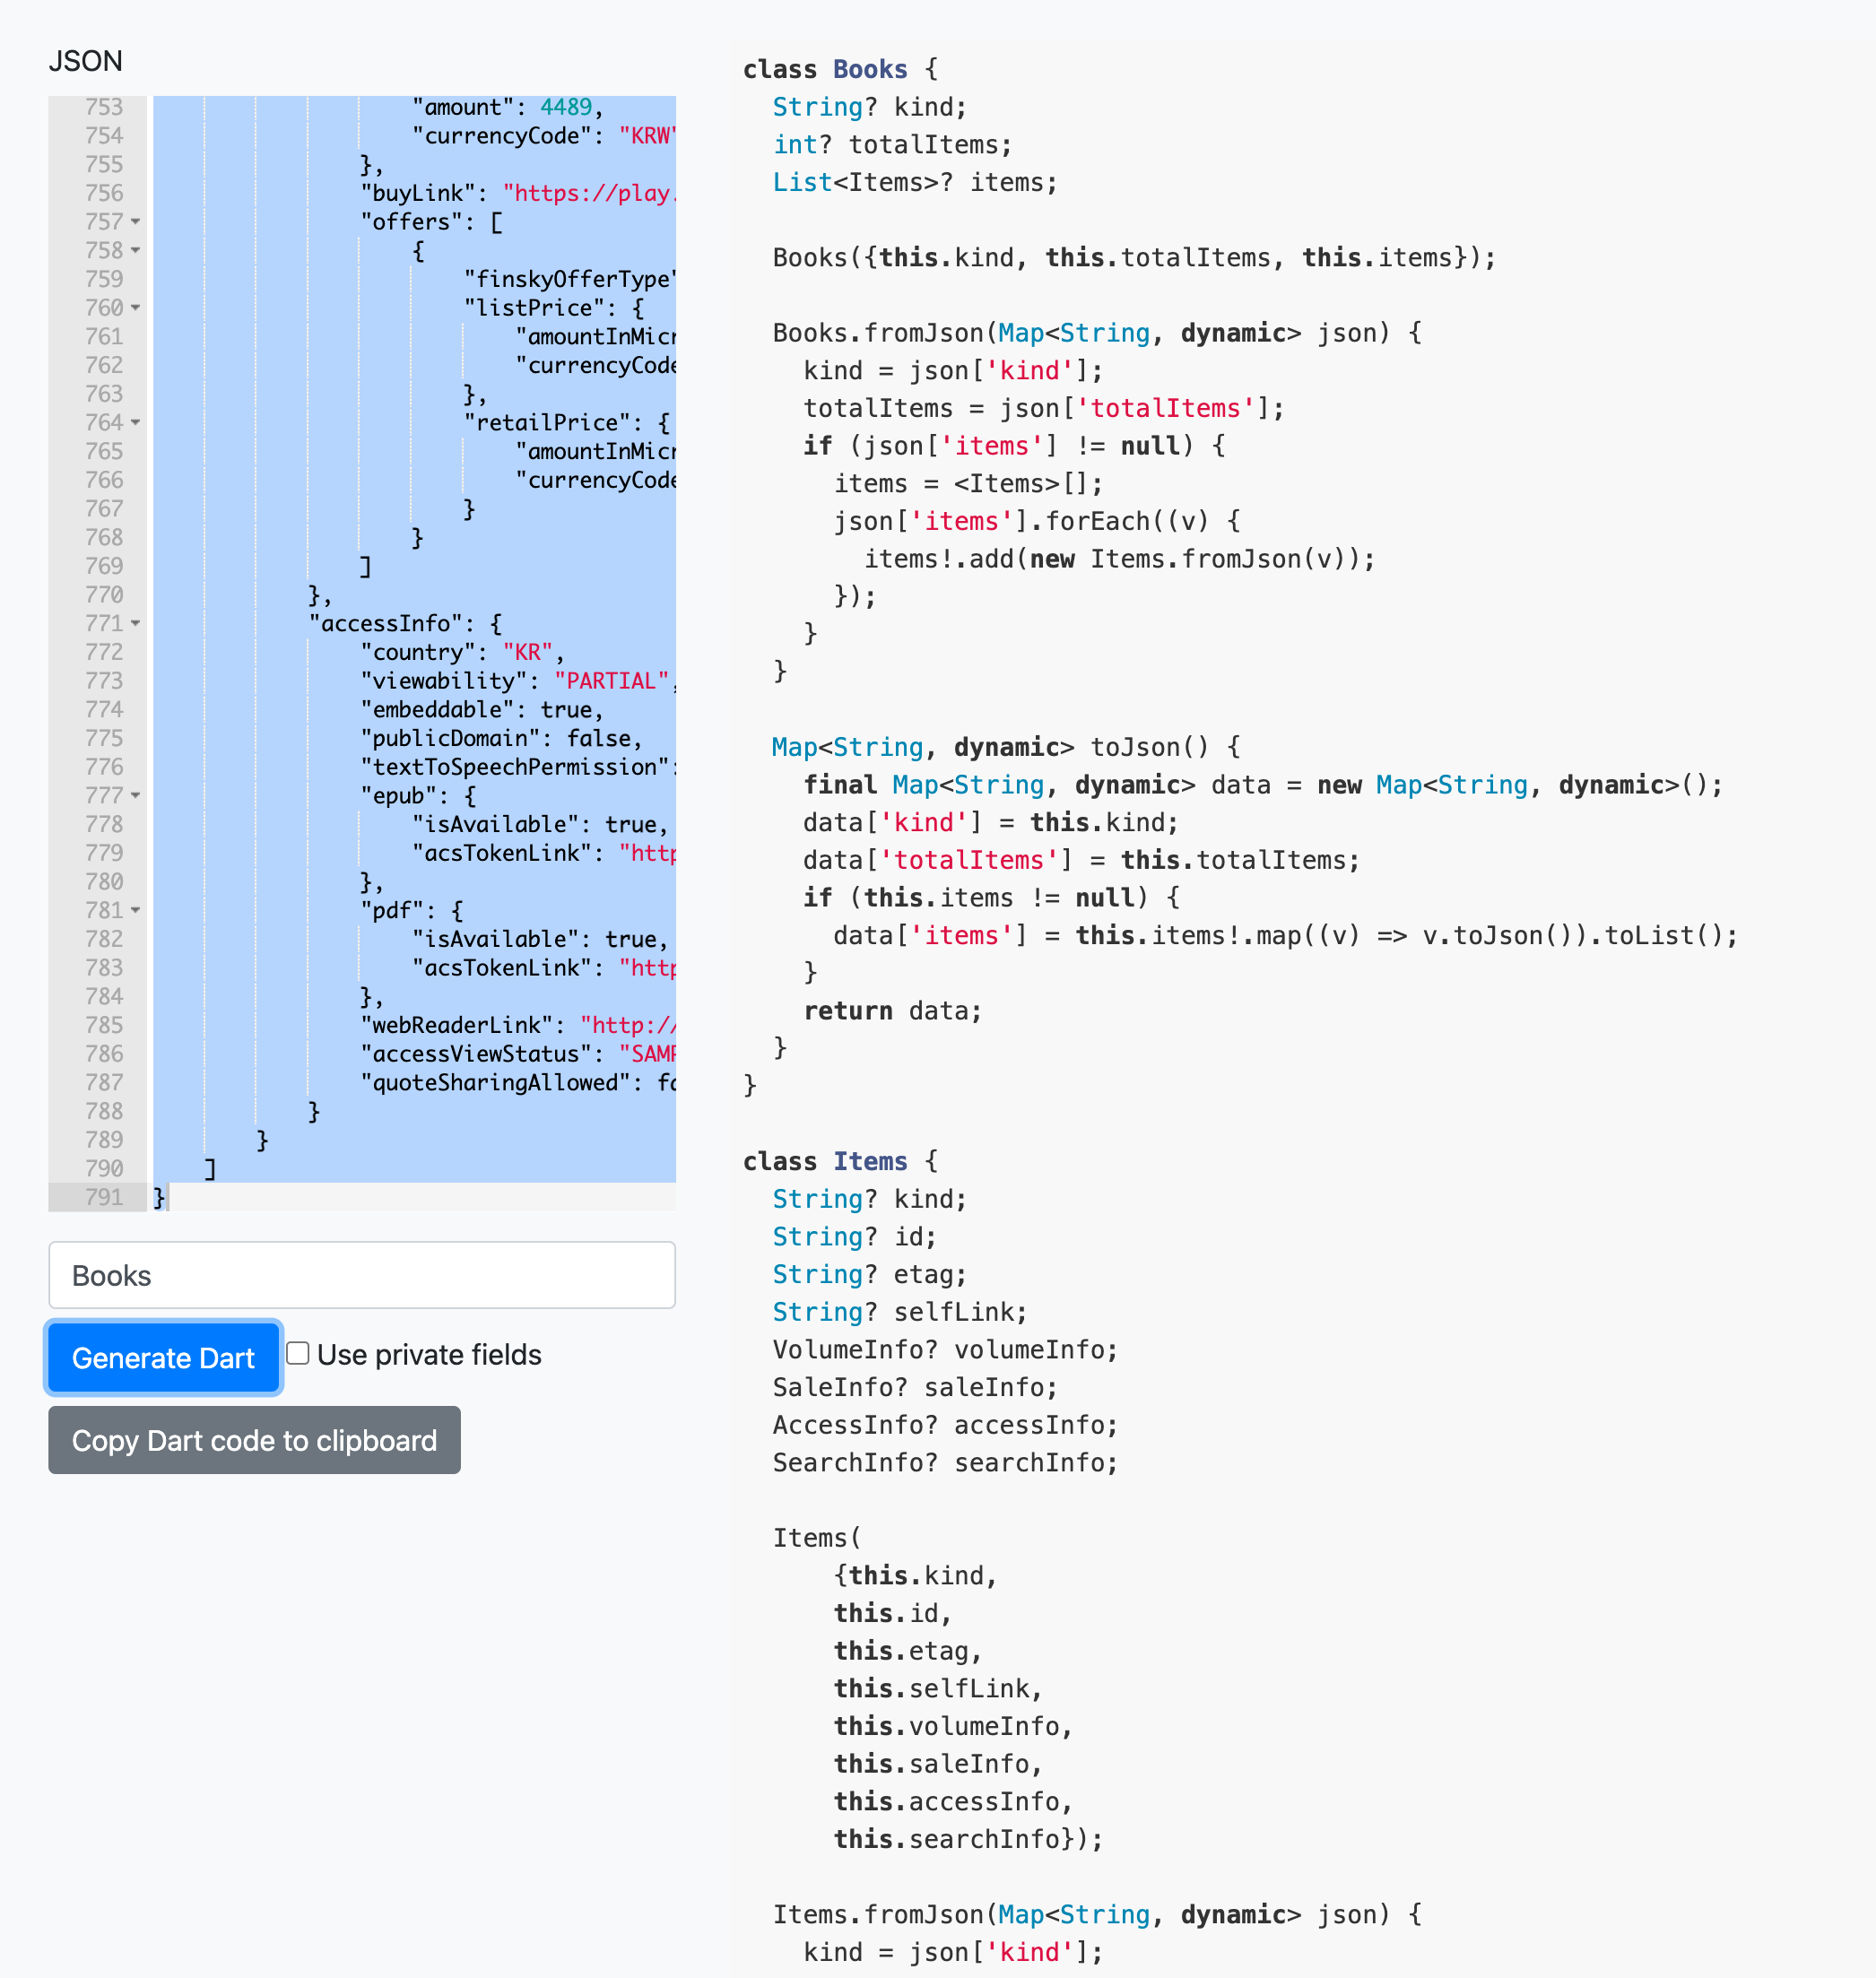The height and width of the screenshot is (1978, 1876).
Task: Click the Generate Dart button
Action: [163, 1358]
